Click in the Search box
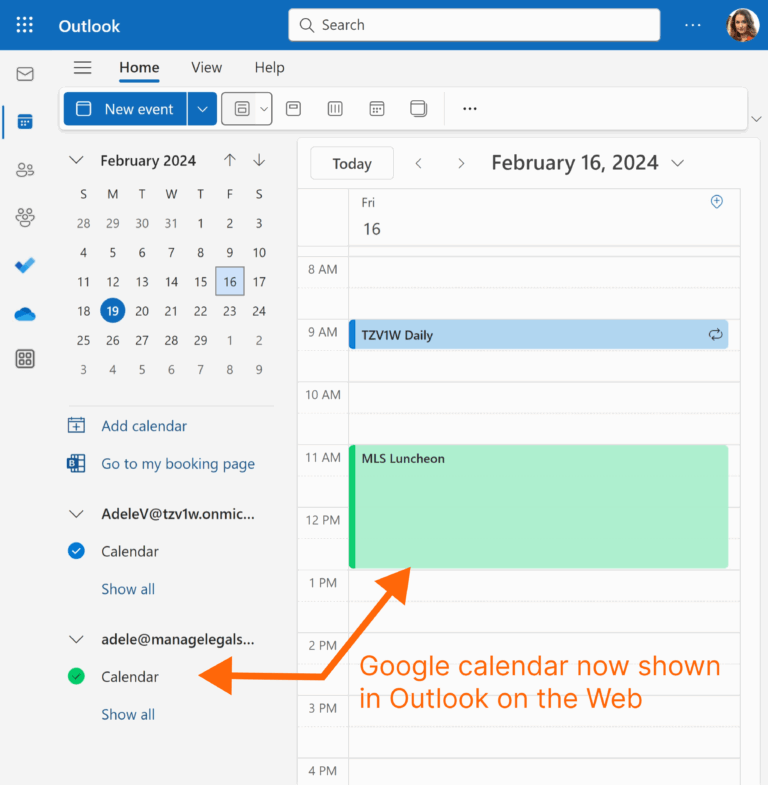 474,25
